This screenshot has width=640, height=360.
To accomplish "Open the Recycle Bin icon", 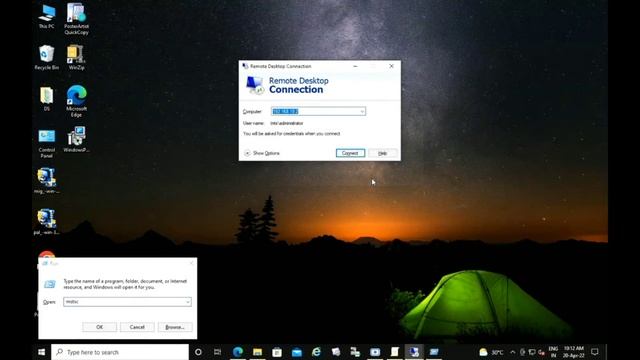I will (47, 58).
